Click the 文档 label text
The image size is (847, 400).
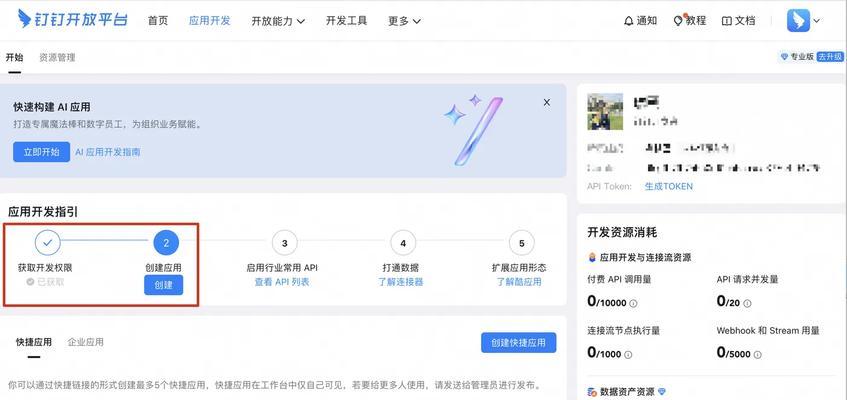click(x=745, y=21)
